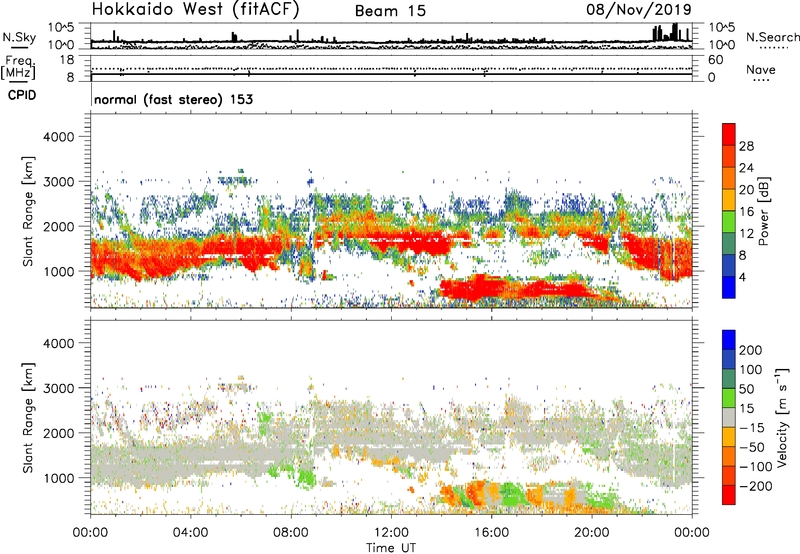Click red top segment of Power colorbar
The width and height of the screenshot is (800, 554).
pyautogui.click(x=729, y=134)
